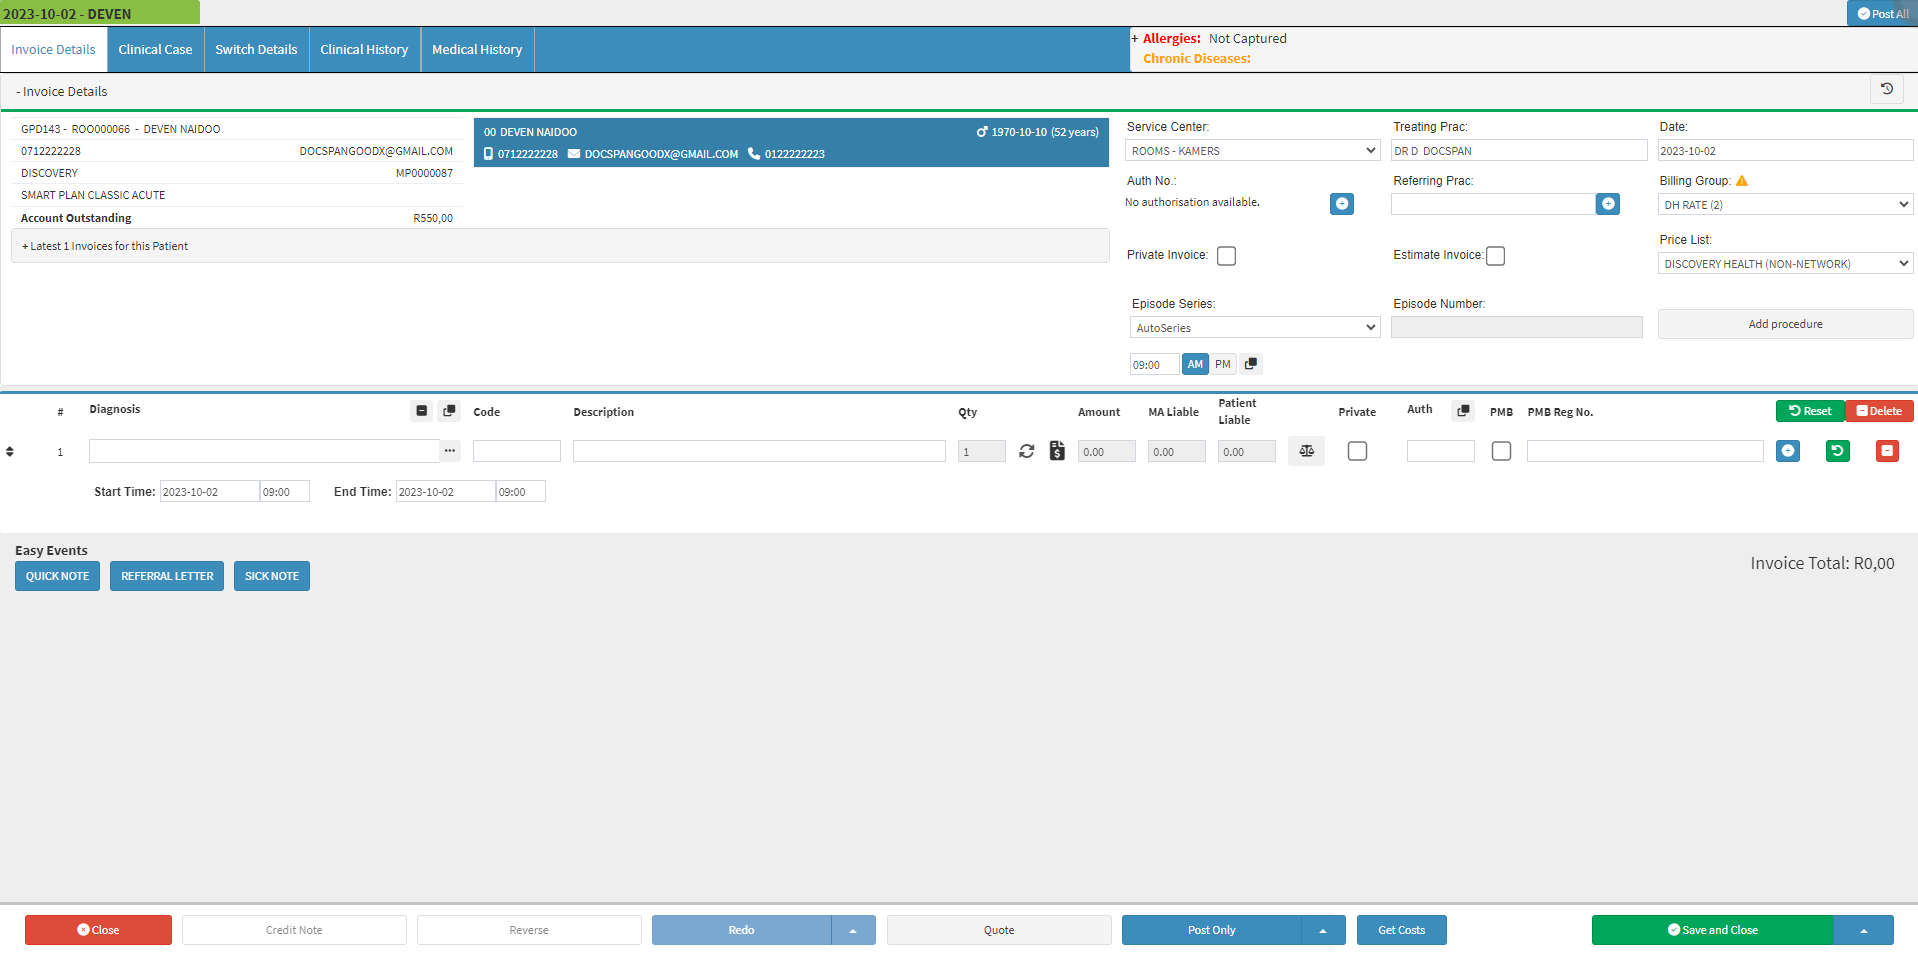
Task: Open the Billing Group dropdown
Action: [1786, 205]
